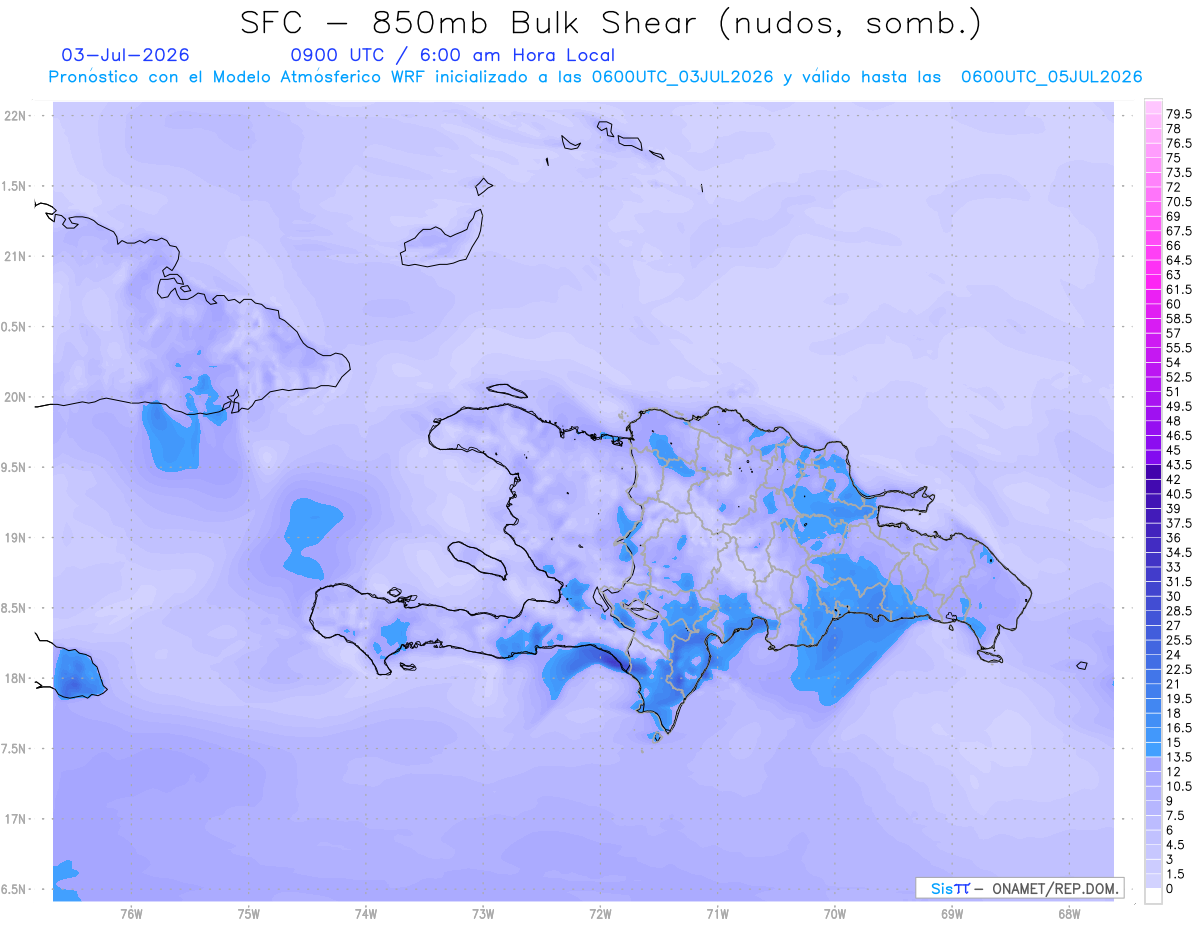Click the '20N' latitude label

coord(17,397)
